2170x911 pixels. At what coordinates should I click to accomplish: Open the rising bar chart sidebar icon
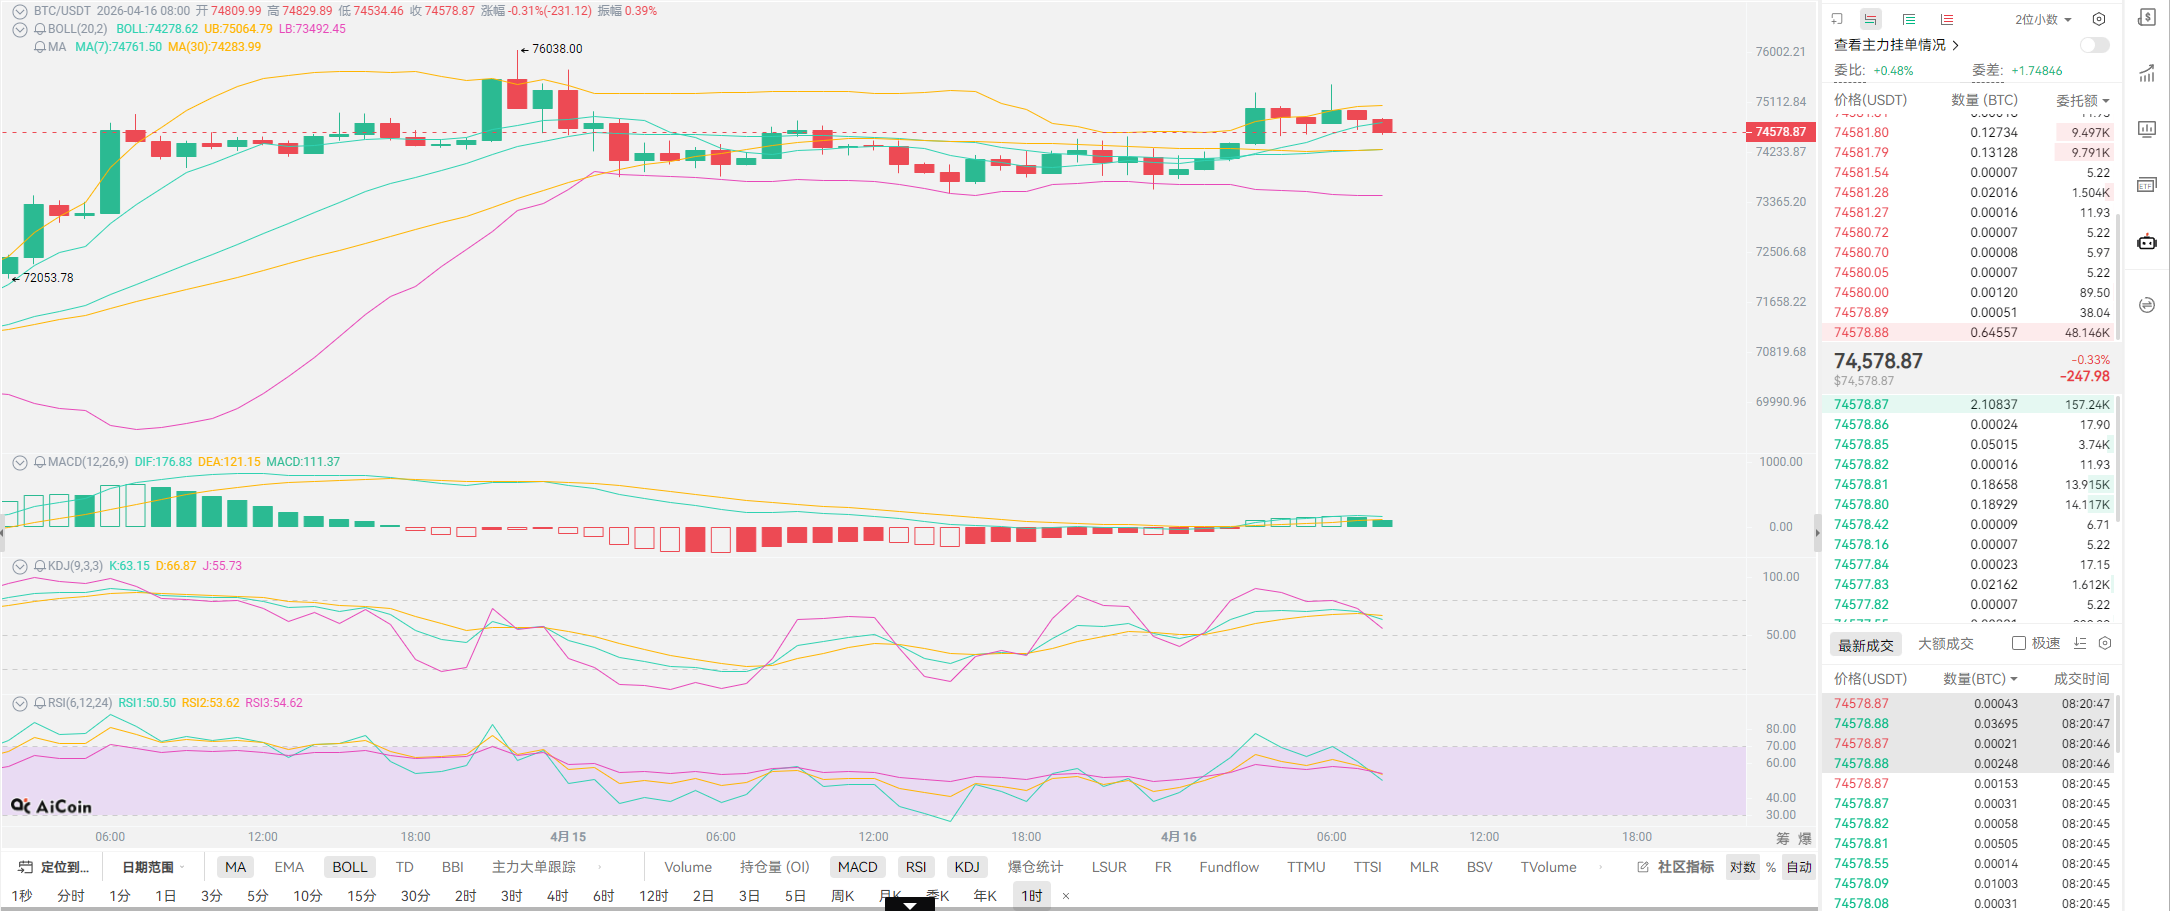click(x=2147, y=73)
